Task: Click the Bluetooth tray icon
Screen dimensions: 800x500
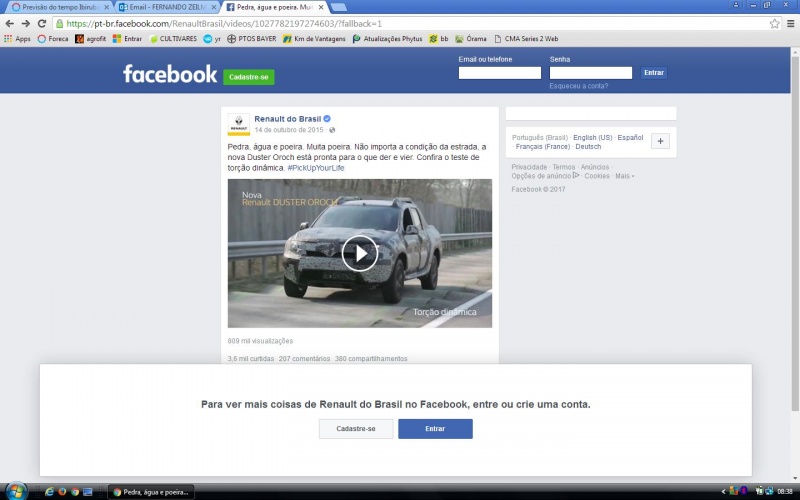Action: coord(744,491)
